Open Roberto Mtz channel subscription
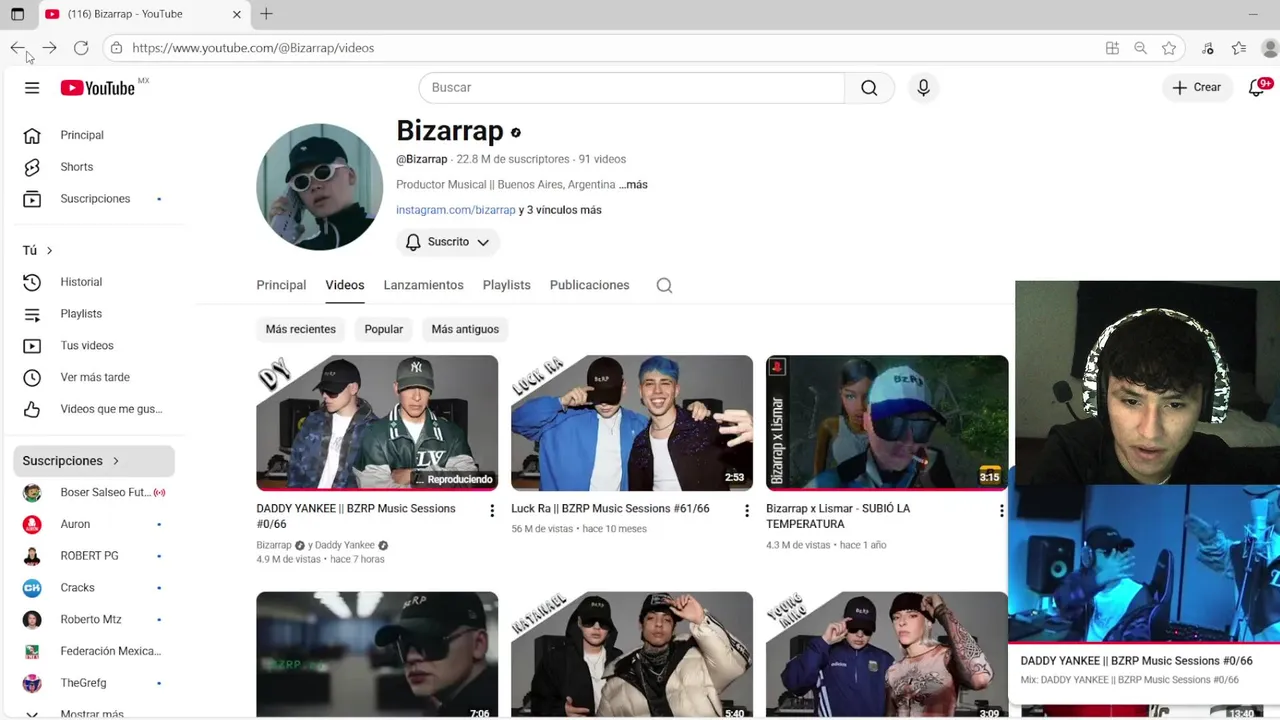The image size is (1280, 720). click(92, 619)
